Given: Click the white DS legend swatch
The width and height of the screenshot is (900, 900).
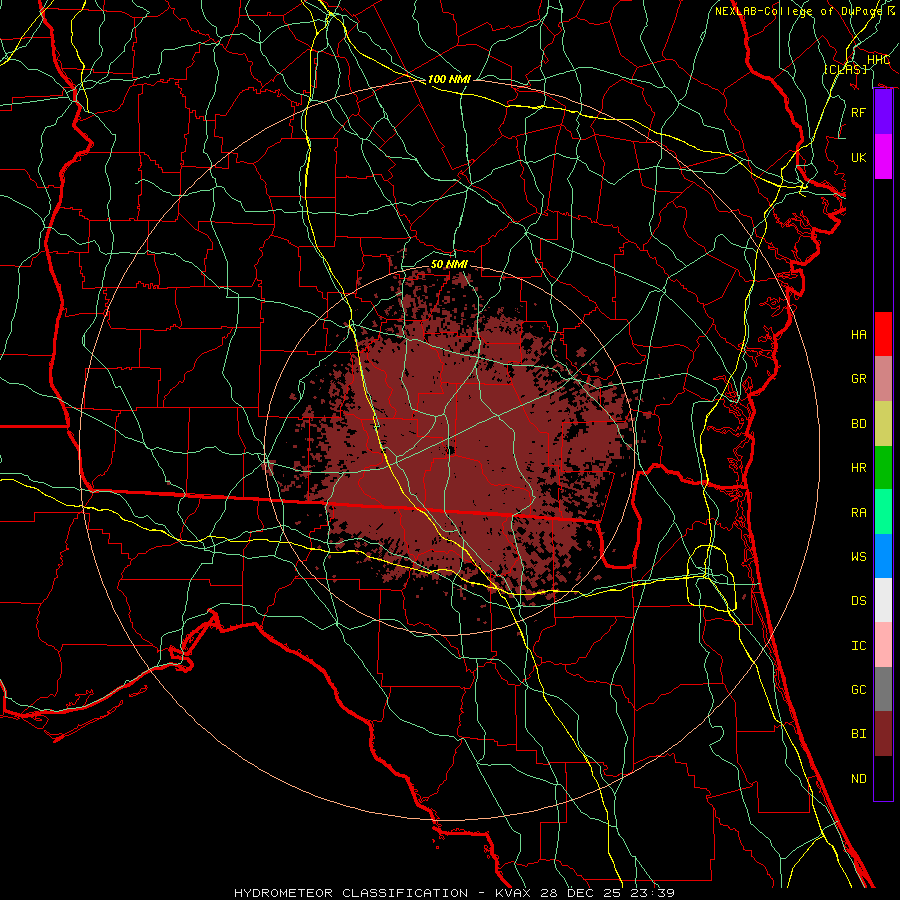Looking at the screenshot, I should 883,600.
